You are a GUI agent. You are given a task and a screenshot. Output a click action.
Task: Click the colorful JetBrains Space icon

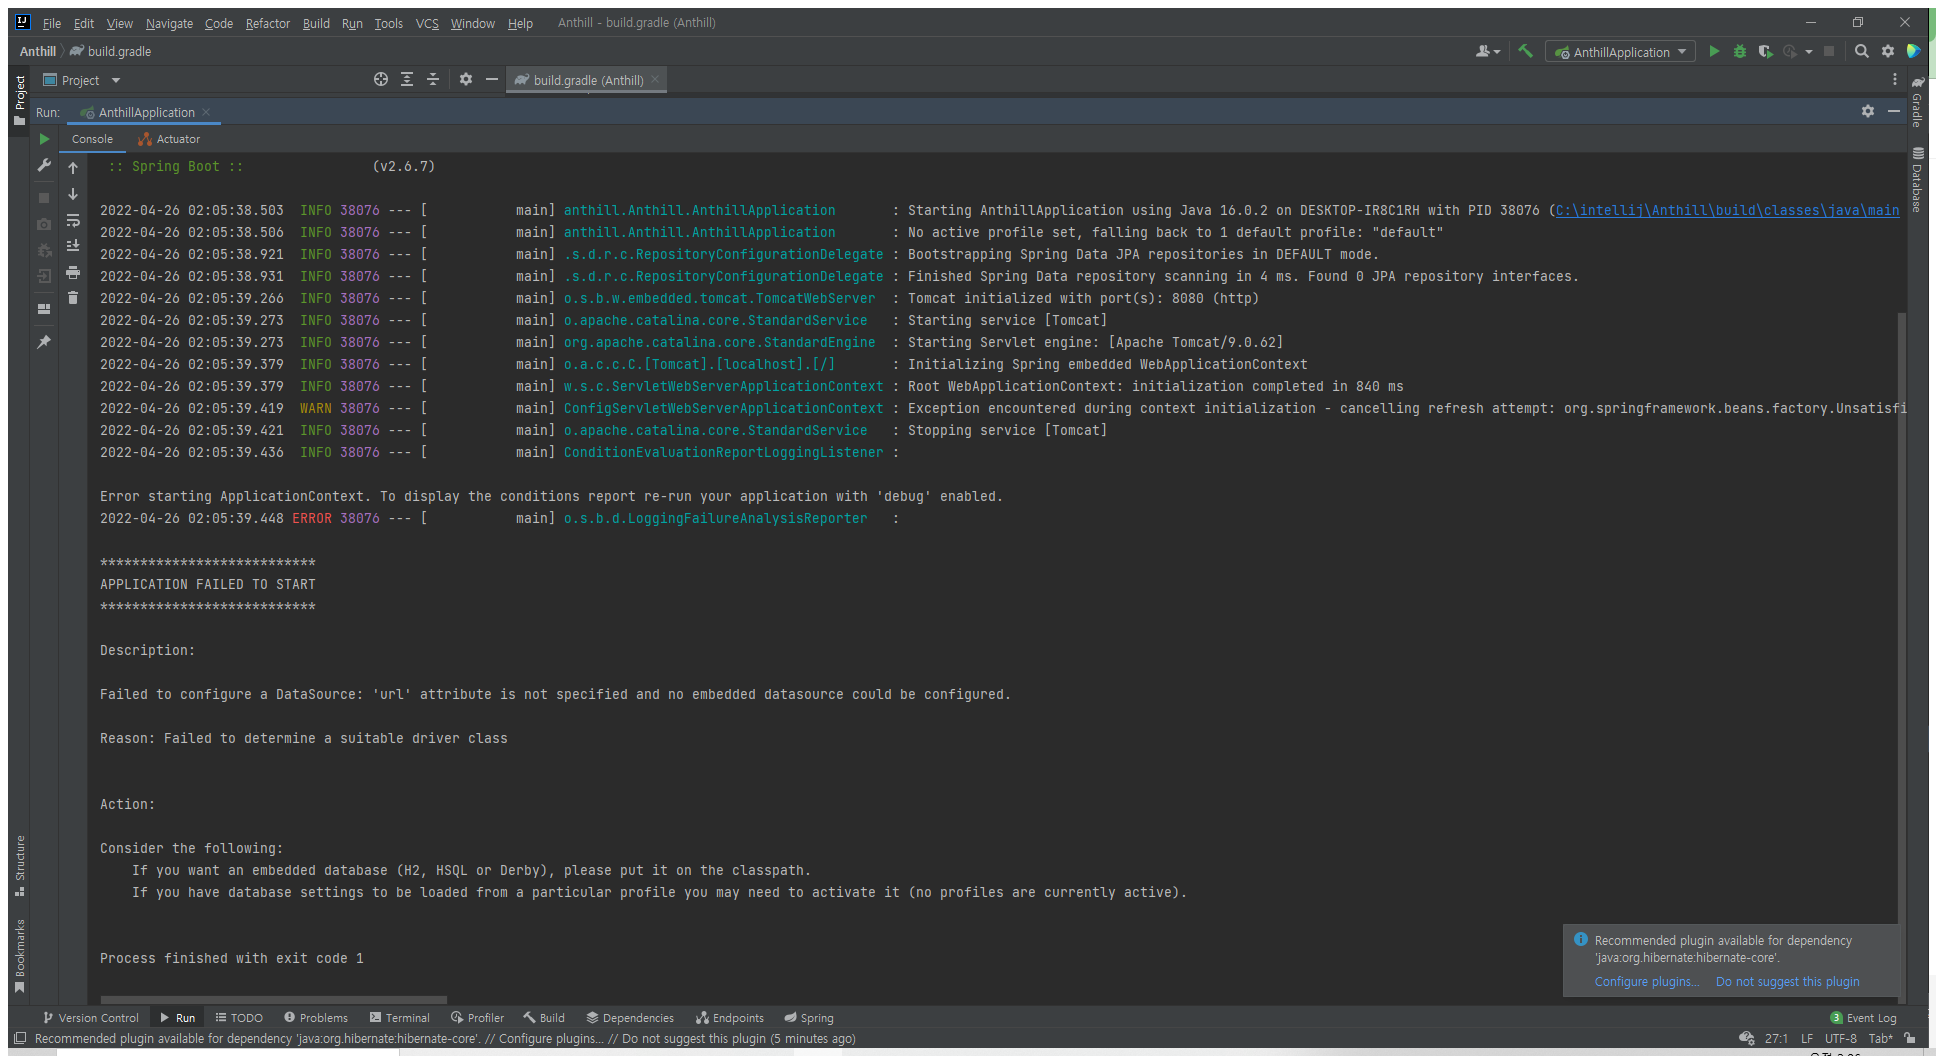1913,51
